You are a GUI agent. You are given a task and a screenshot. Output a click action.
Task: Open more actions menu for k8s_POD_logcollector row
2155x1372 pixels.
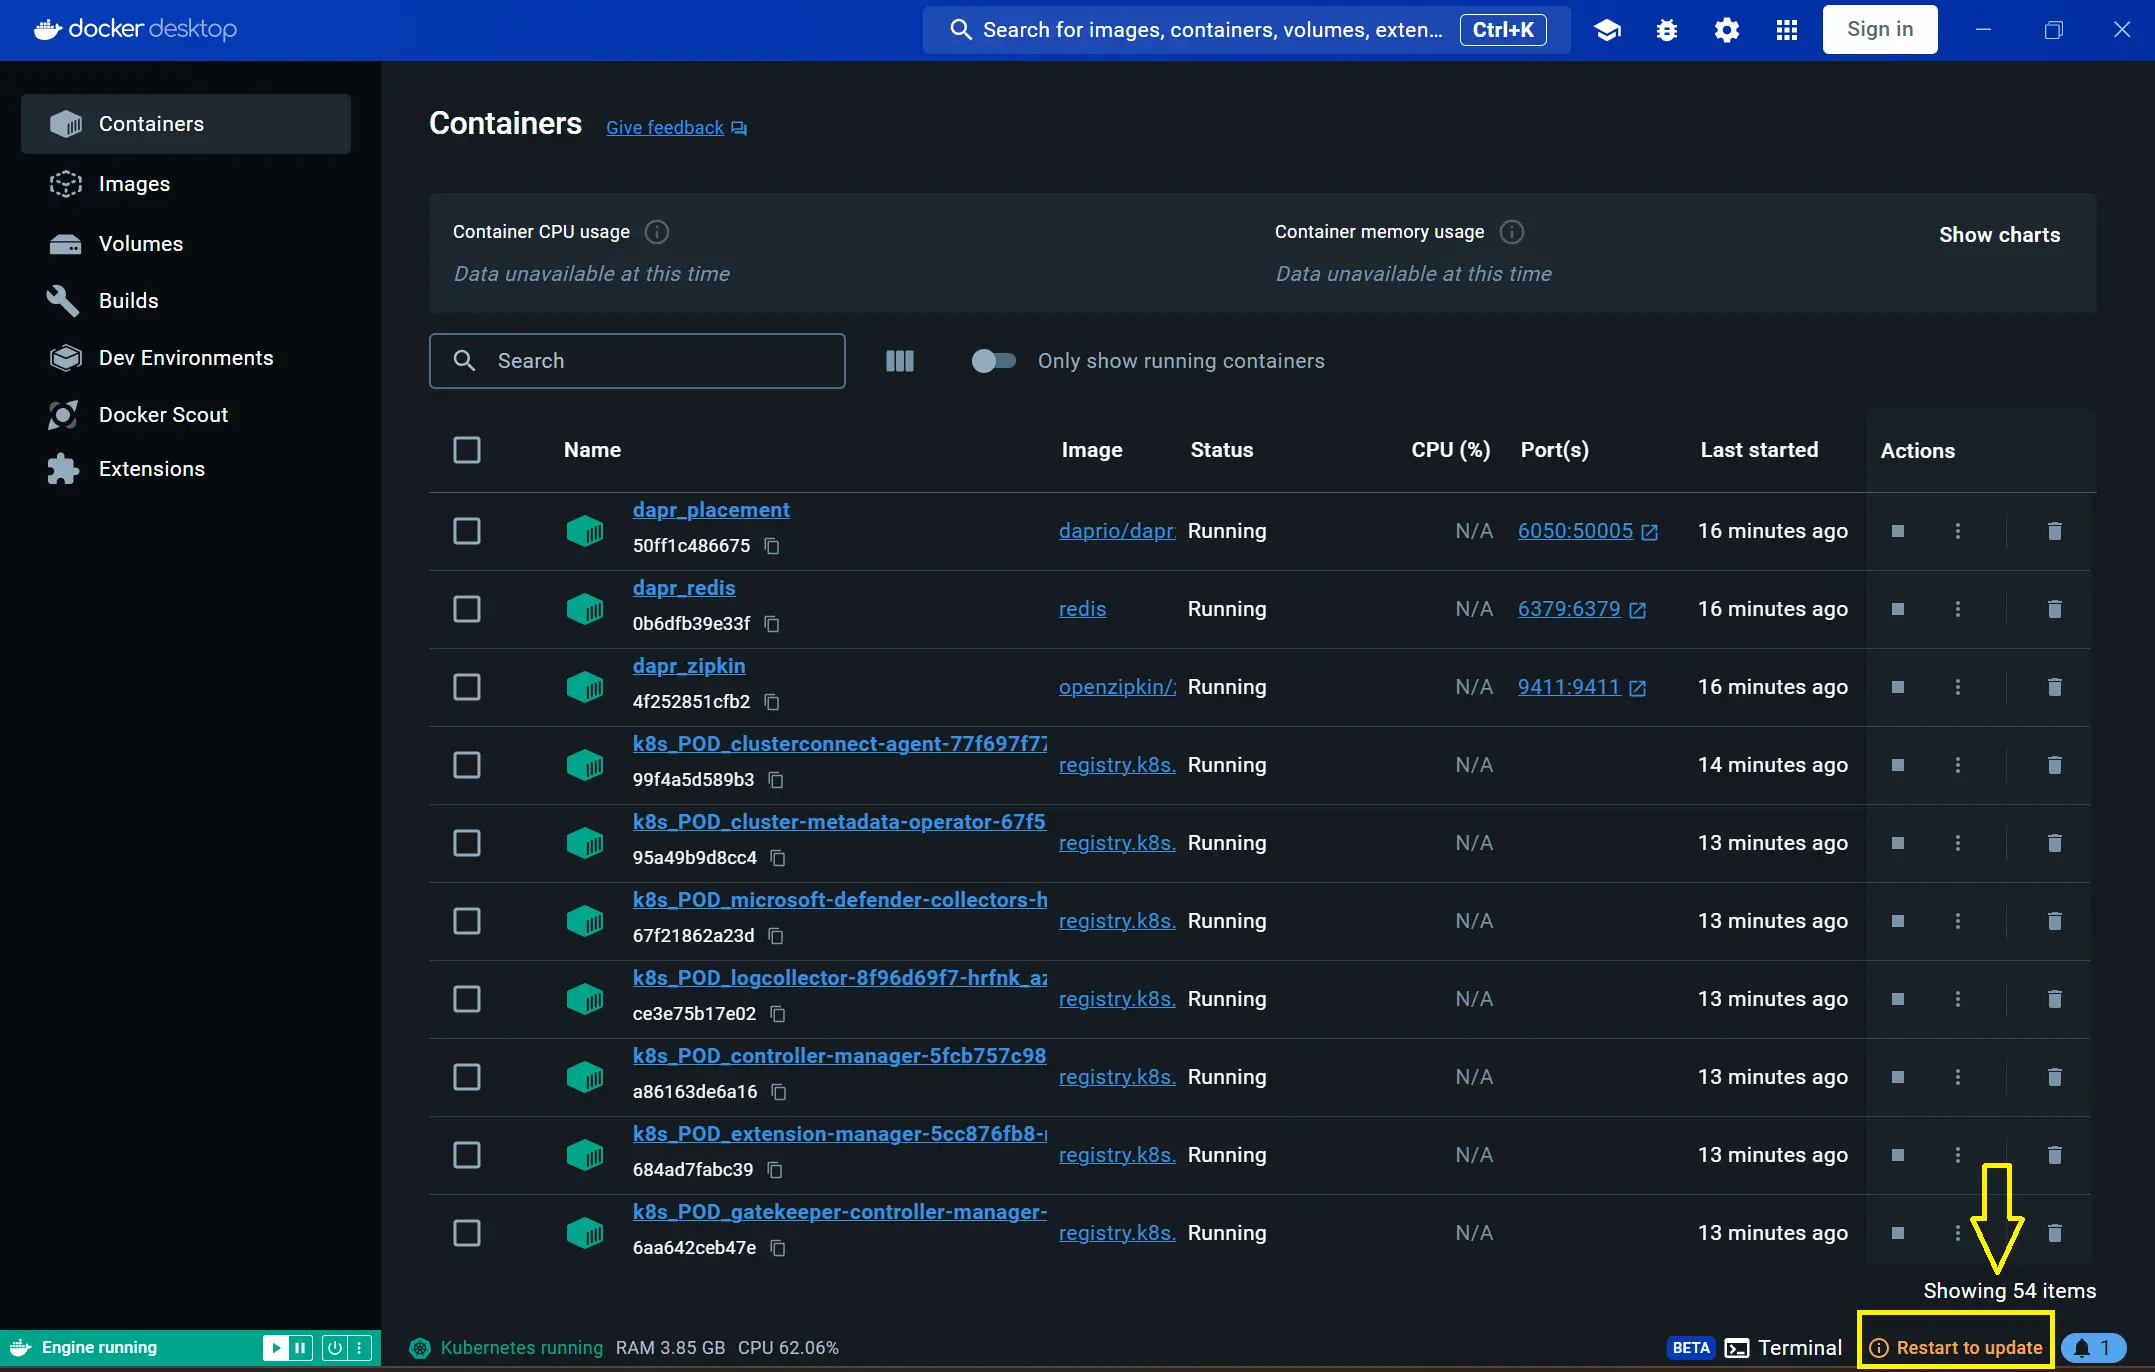pos(1958,999)
